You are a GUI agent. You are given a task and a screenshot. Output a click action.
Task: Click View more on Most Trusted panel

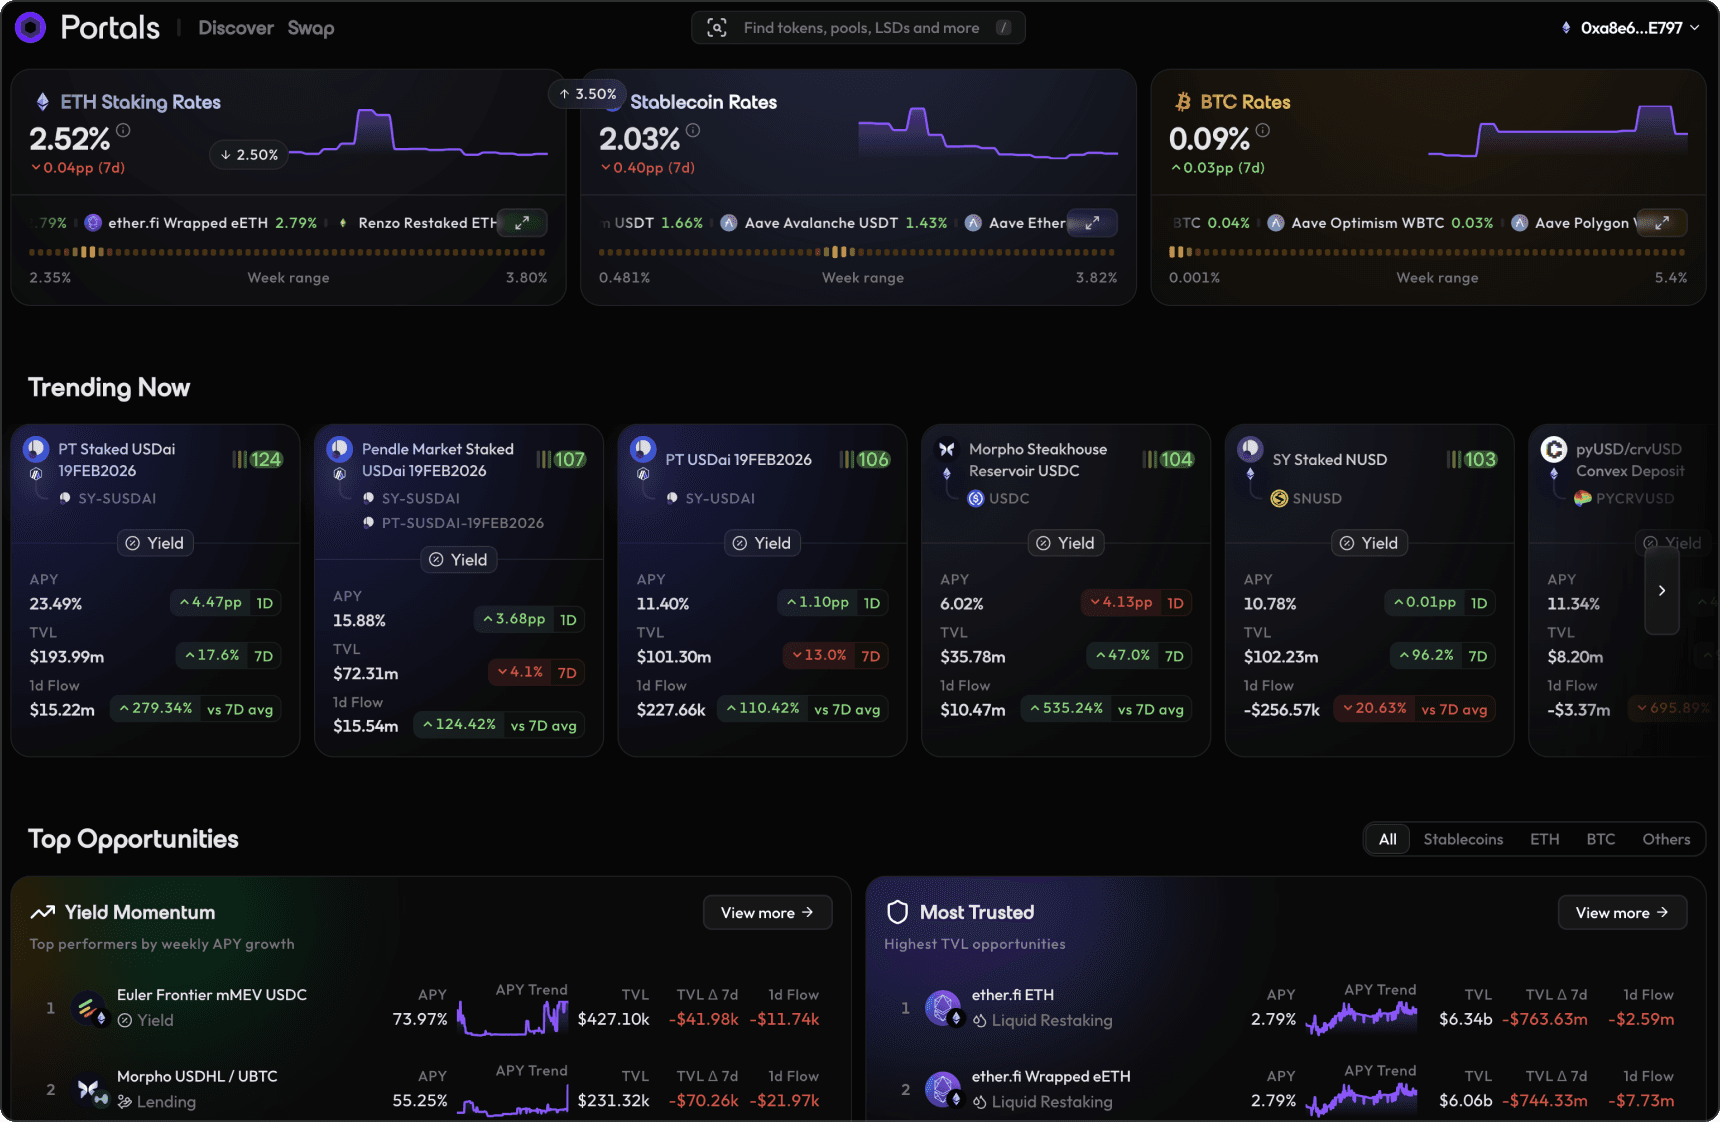pyautogui.click(x=1622, y=912)
